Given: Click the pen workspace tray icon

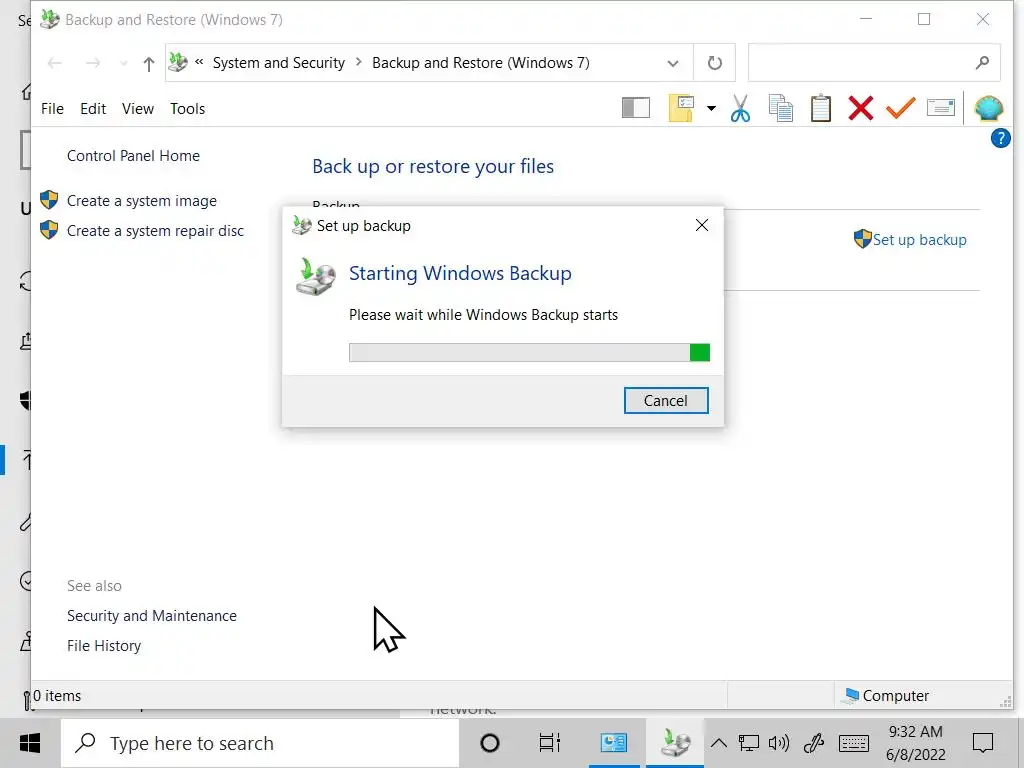Looking at the screenshot, I should [814, 743].
